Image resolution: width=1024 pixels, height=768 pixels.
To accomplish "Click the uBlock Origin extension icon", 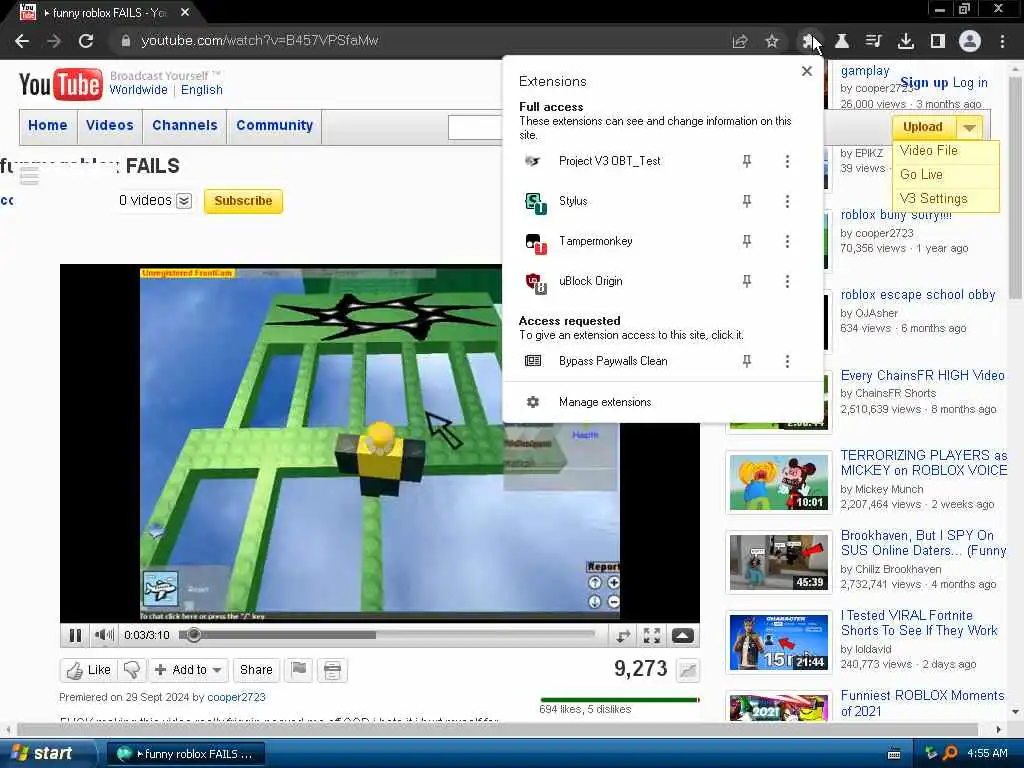I will [x=536, y=283].
